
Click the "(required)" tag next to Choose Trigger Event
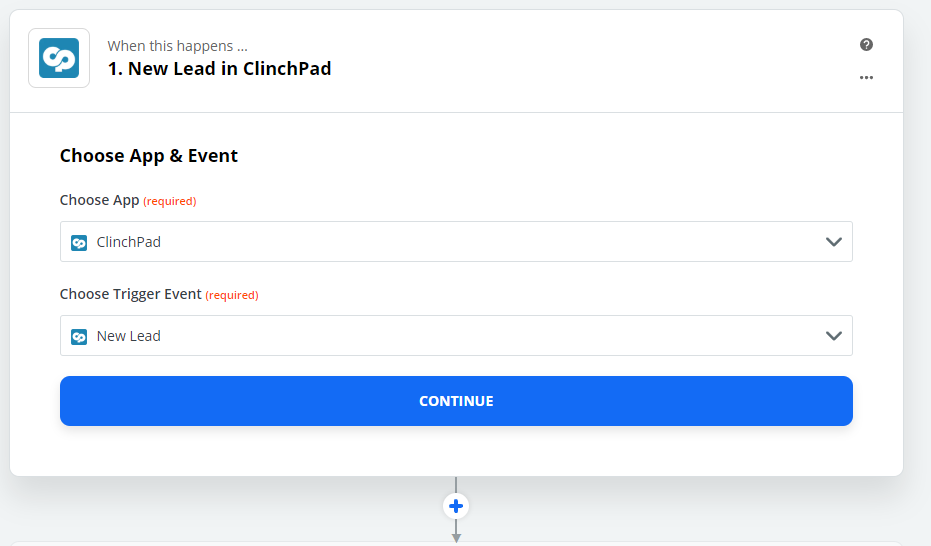coord(232,295)
